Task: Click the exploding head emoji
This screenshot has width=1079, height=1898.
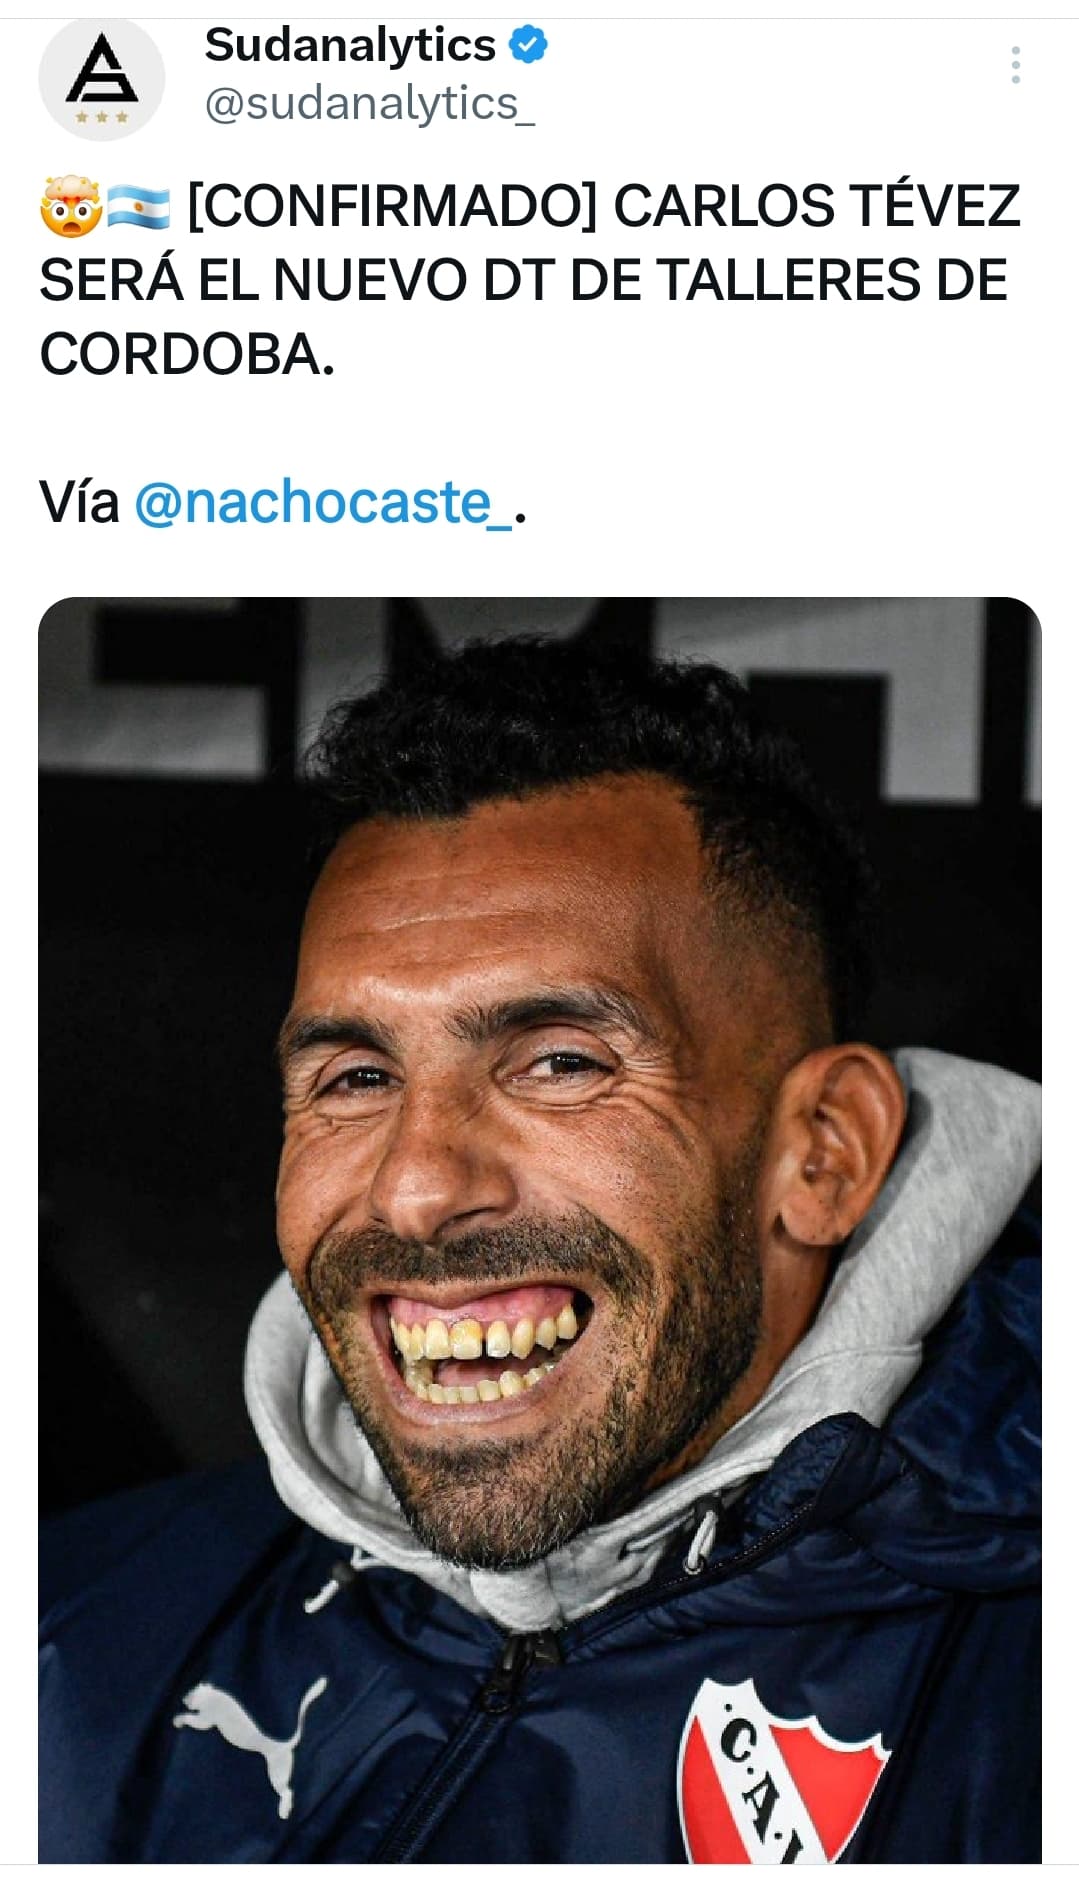Action: [70, 207]
